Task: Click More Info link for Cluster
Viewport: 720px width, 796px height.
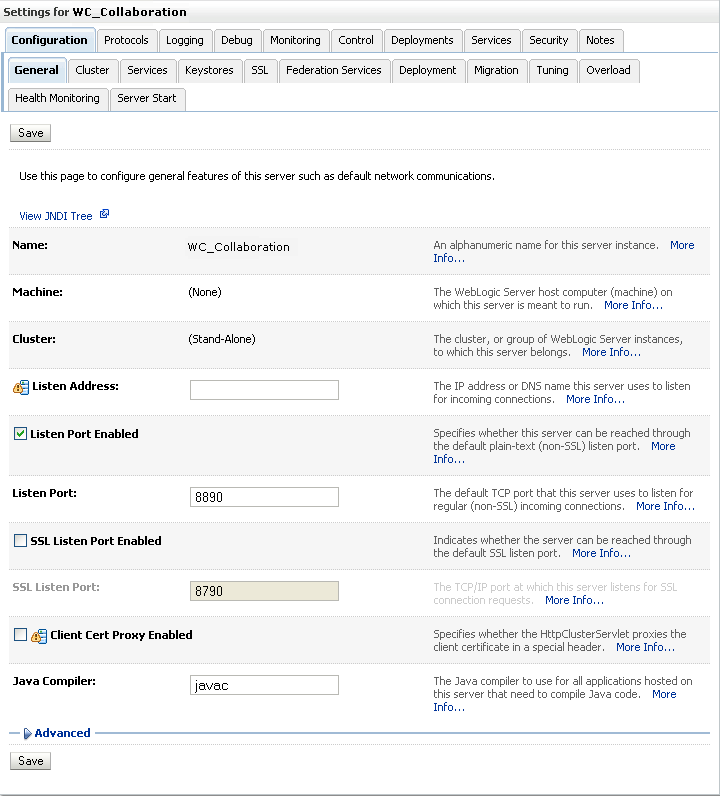Action: (611, 352)
